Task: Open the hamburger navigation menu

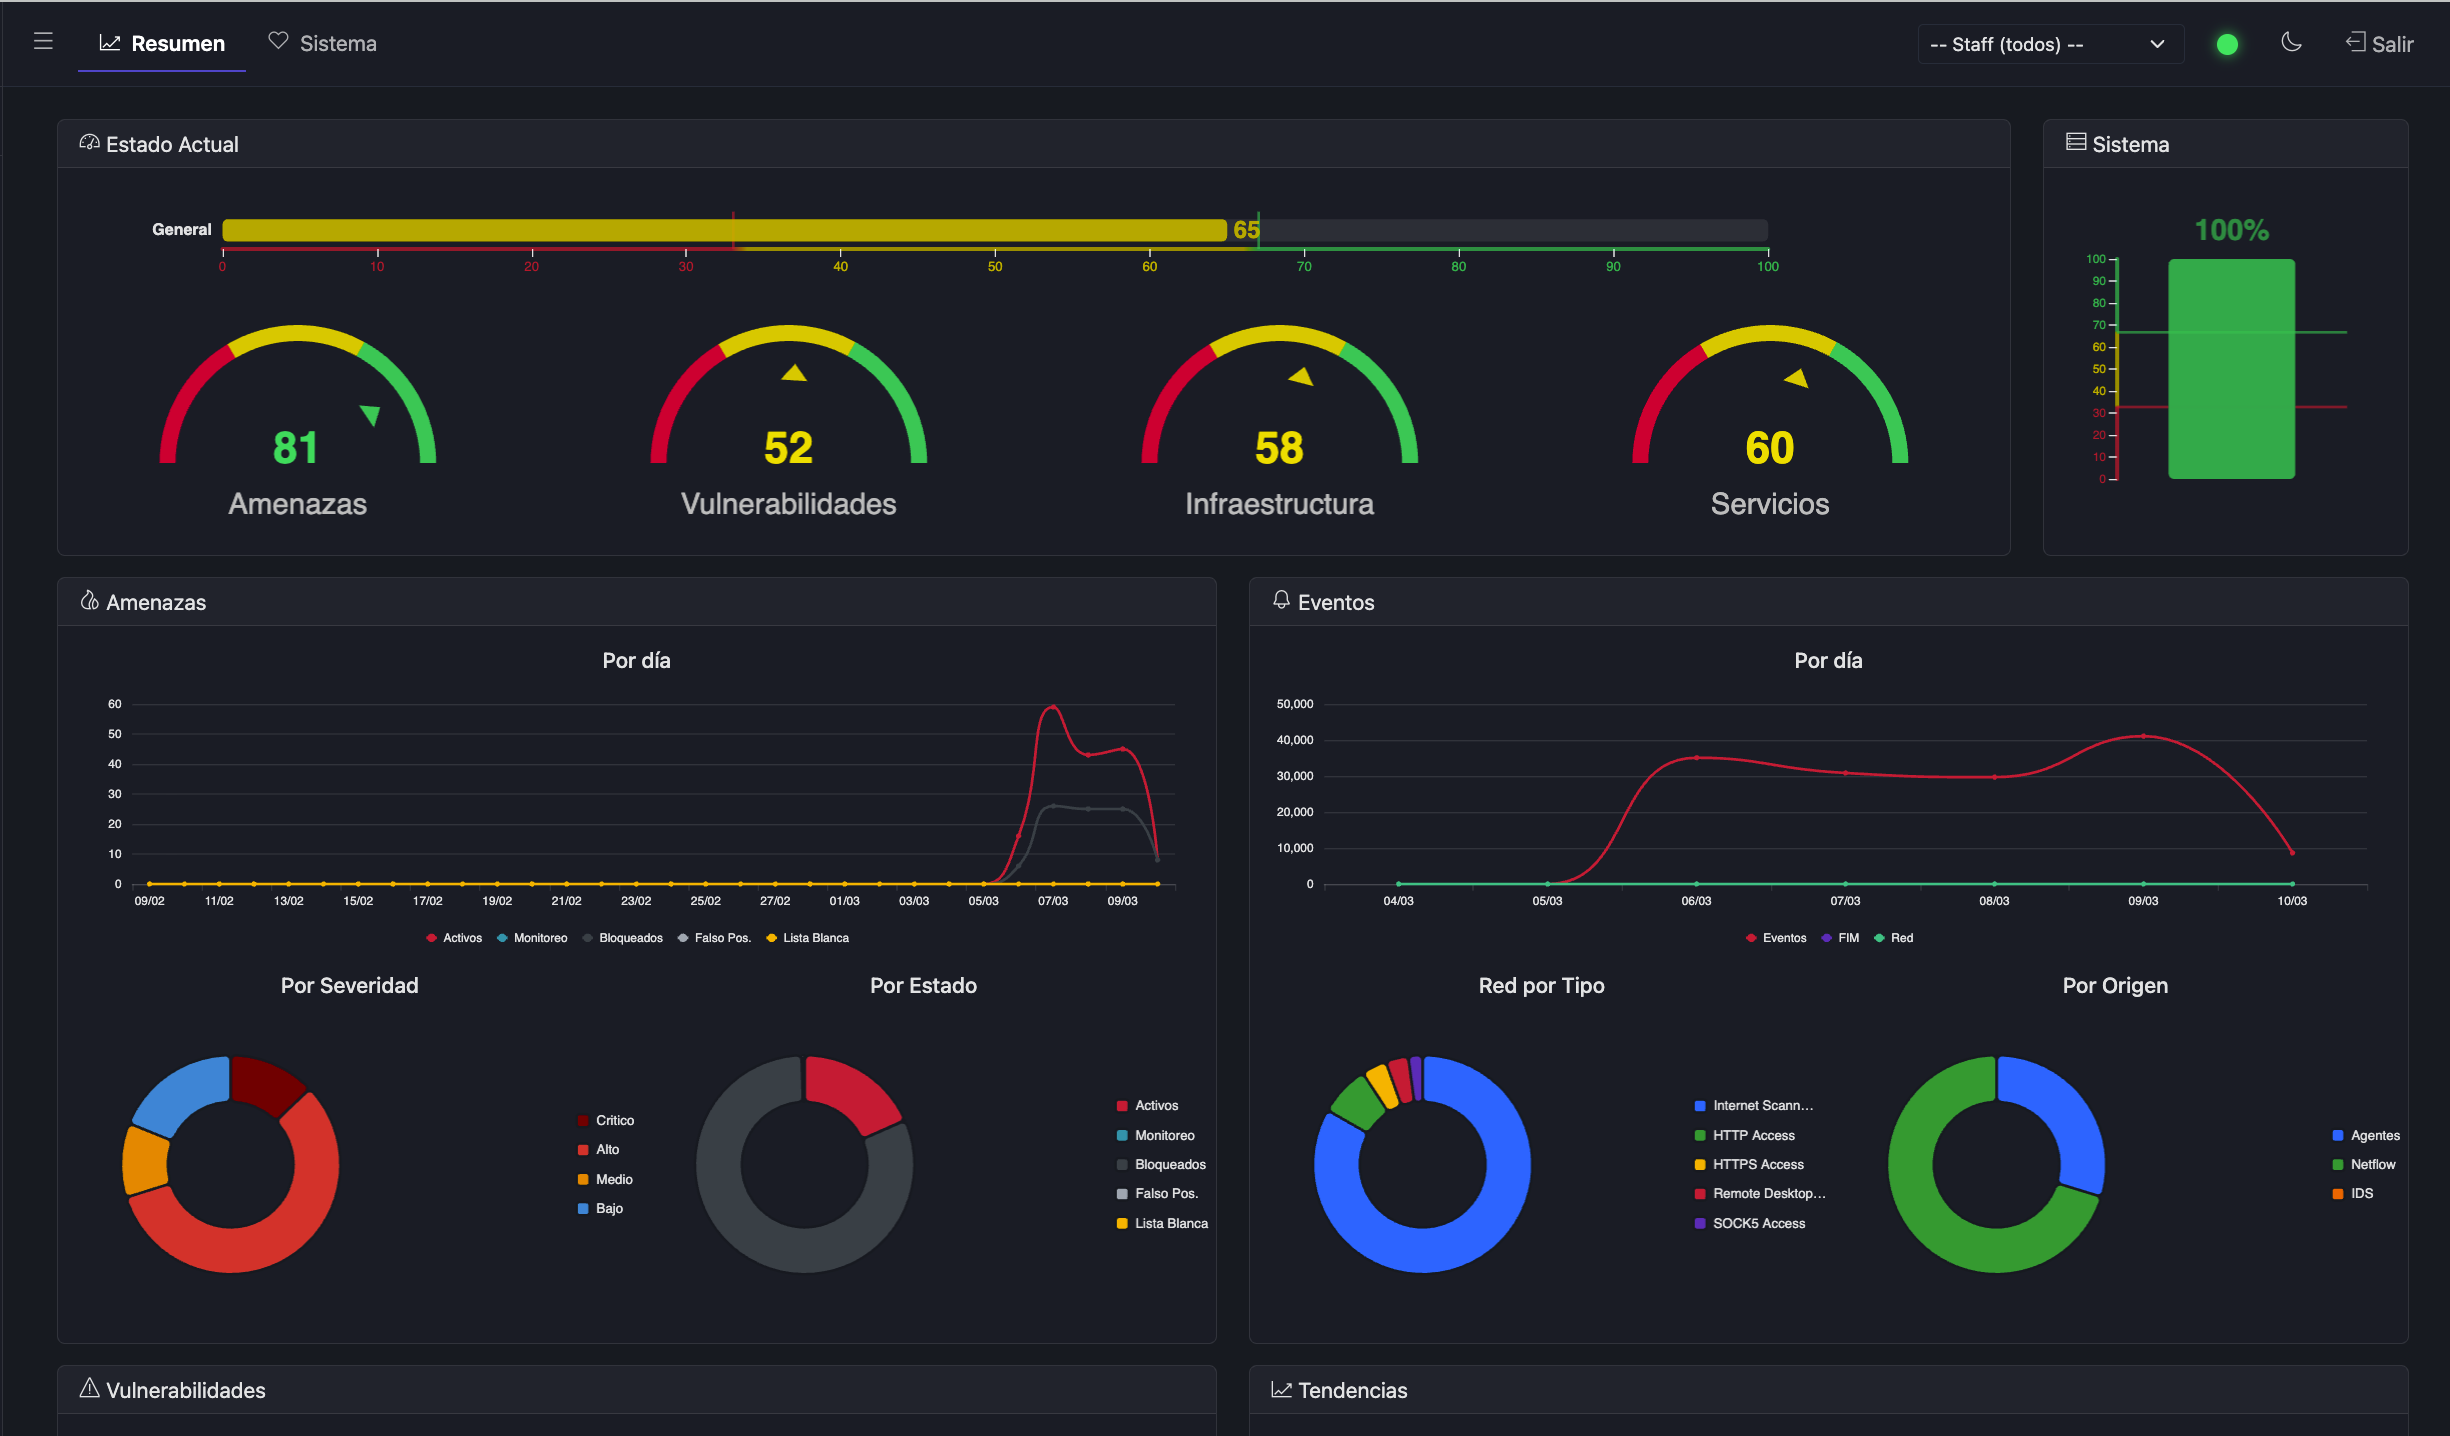Action: click(43, 41)
